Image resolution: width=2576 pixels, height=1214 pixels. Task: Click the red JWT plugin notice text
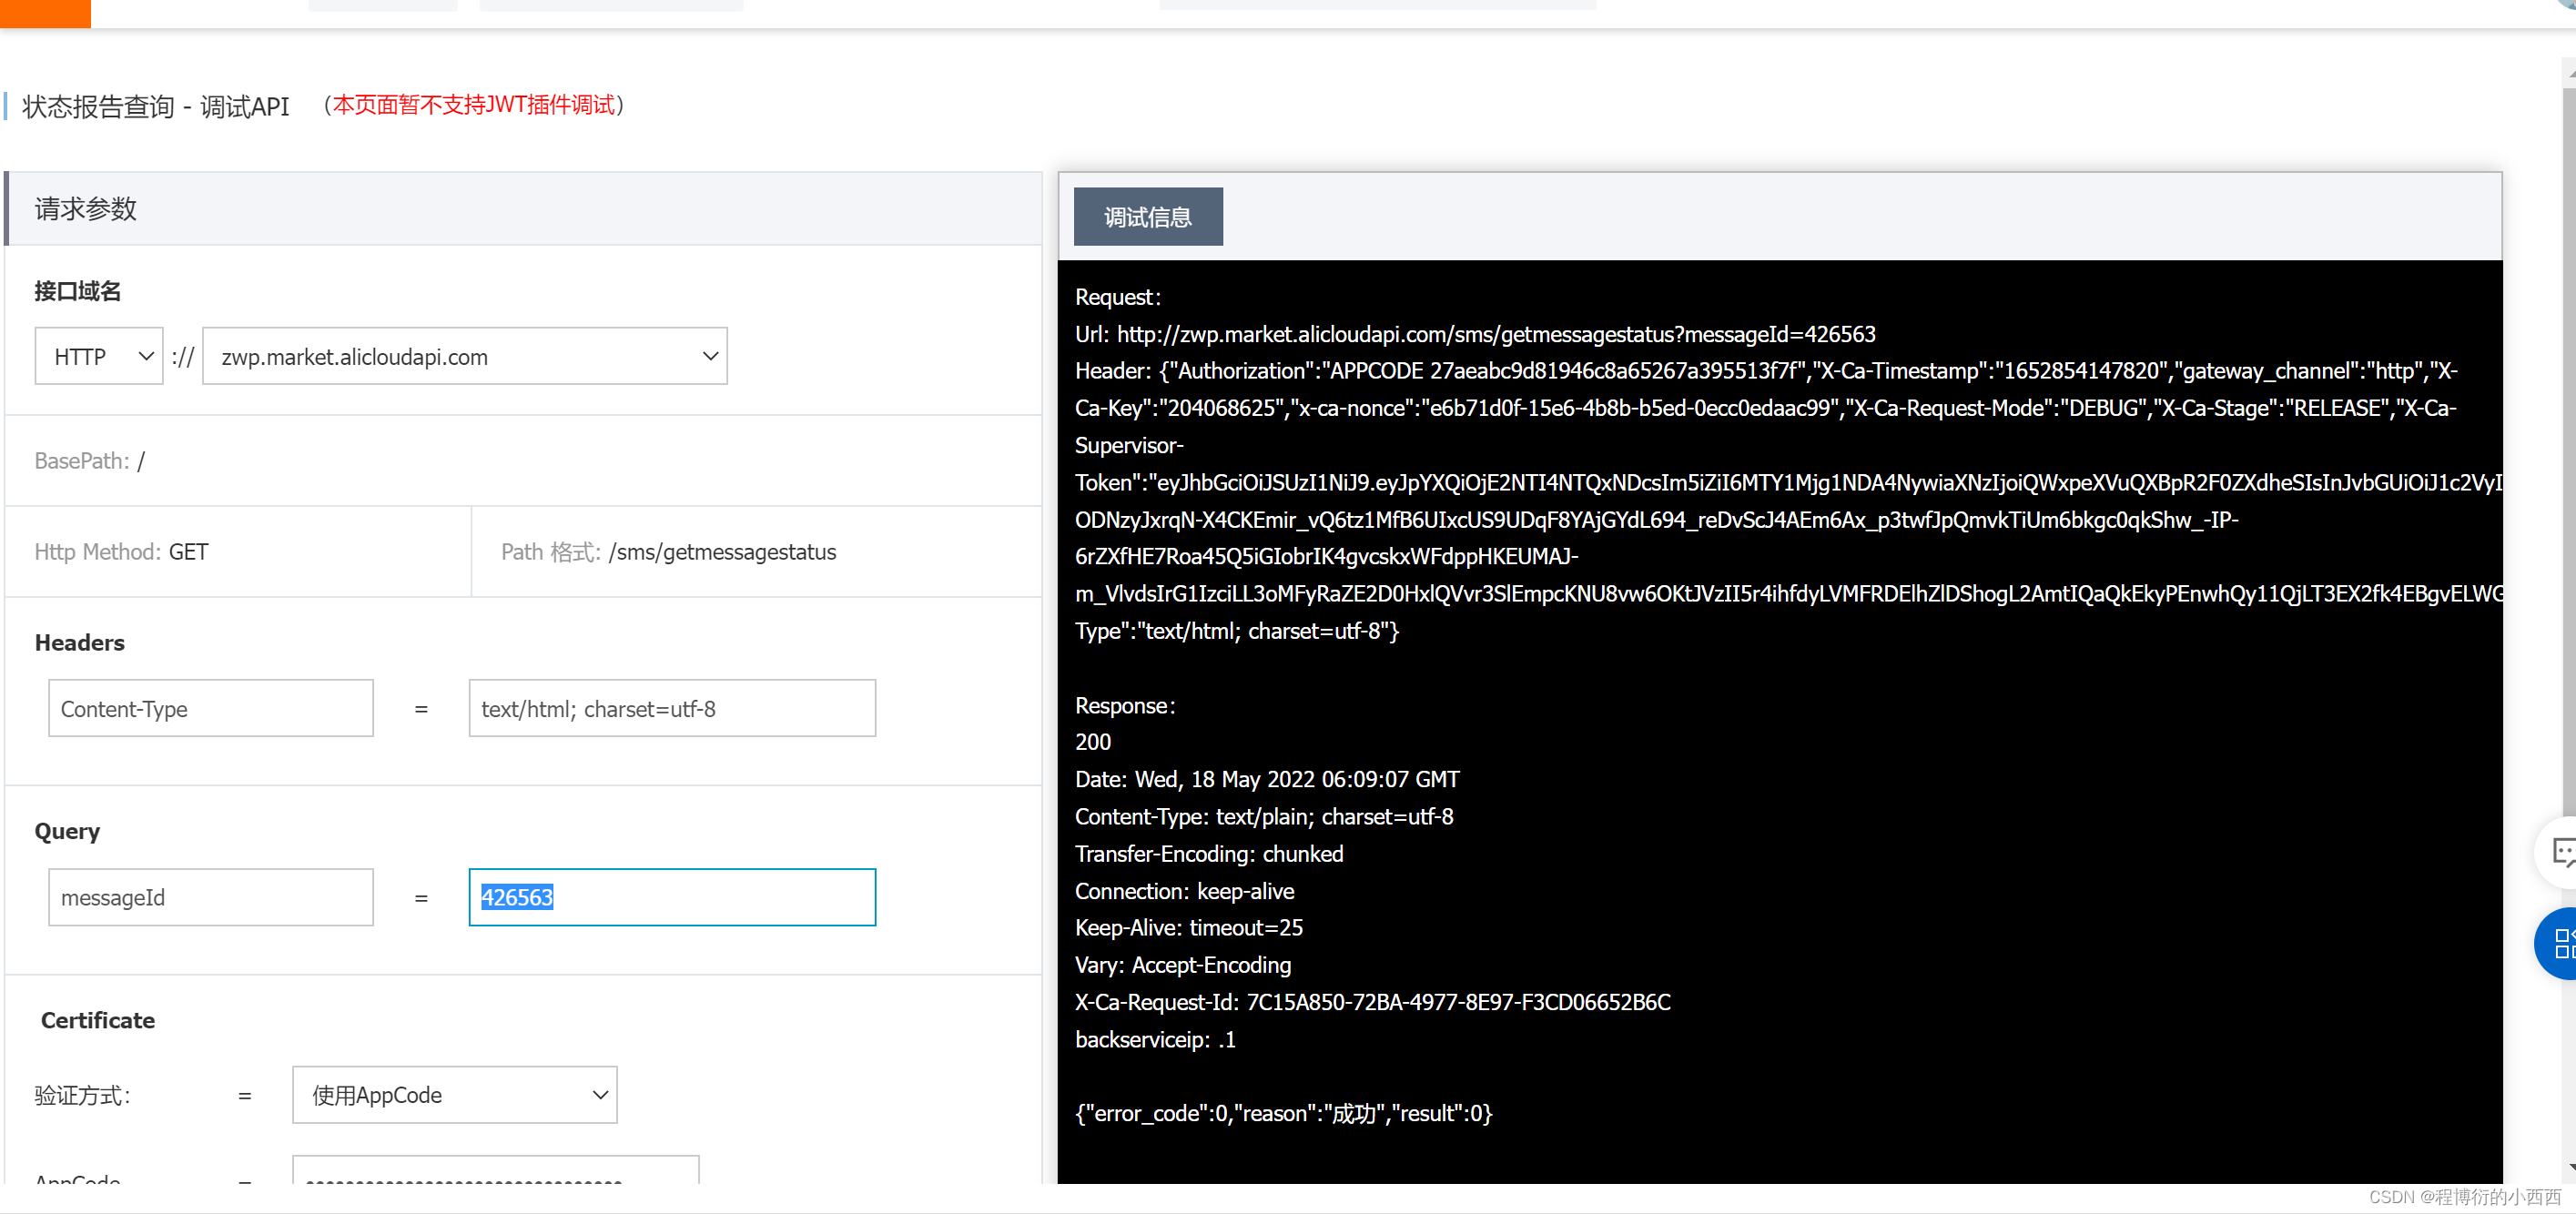pos(473,105)
